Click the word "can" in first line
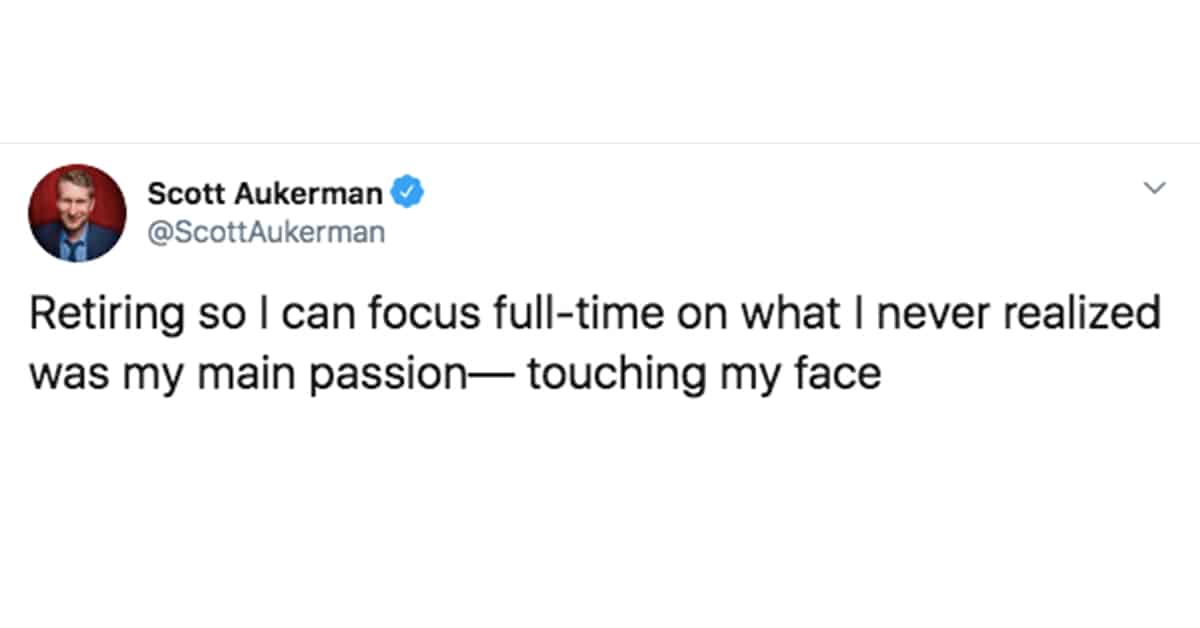Viewport: 1200px width, 628px height. click(x=315, y=318)
